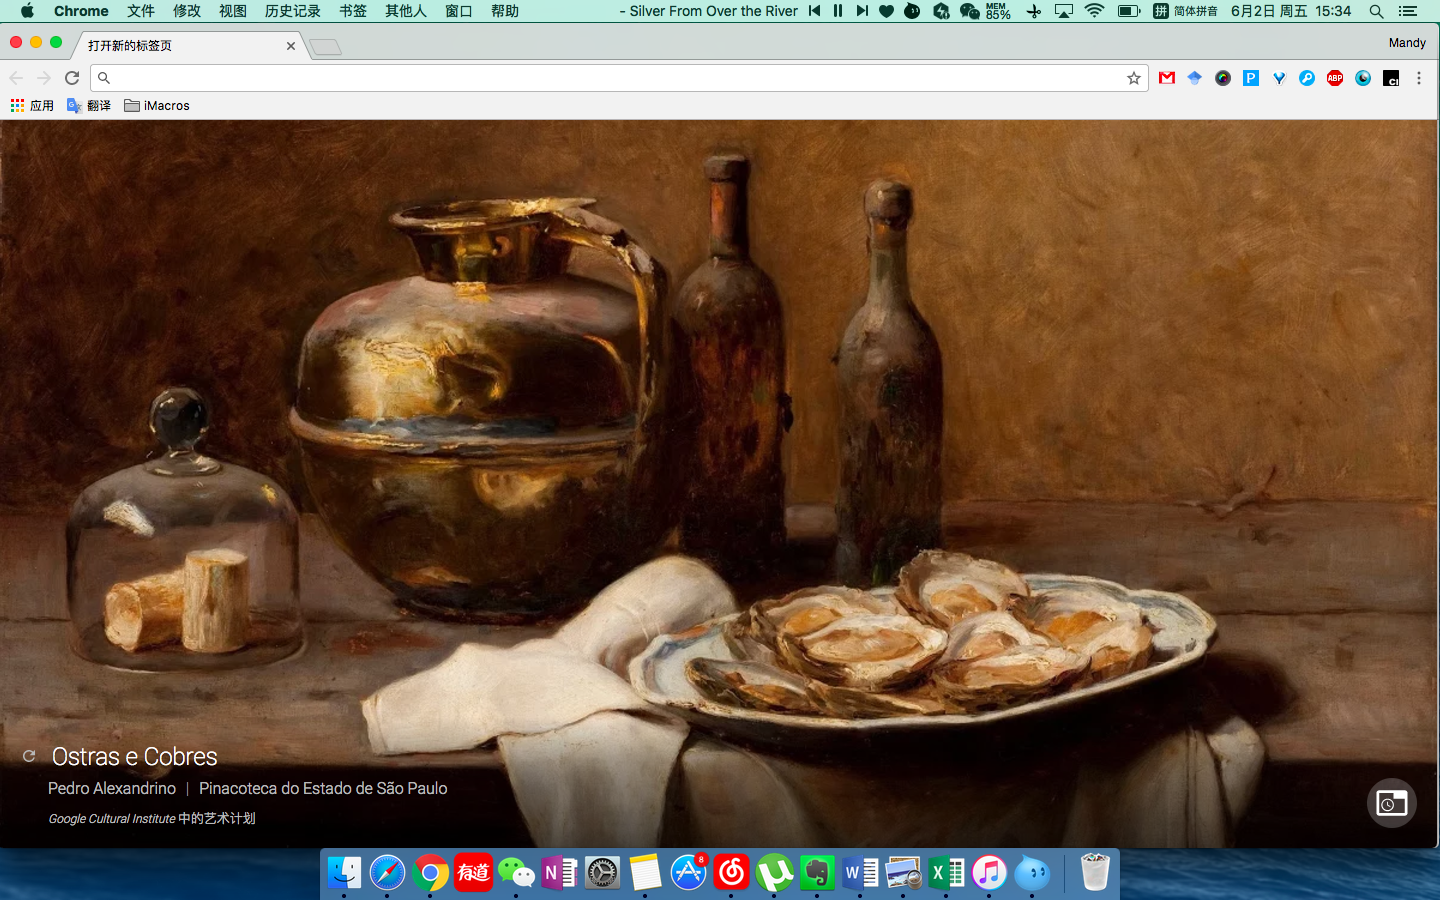Switch Chrome profile from Mandy

click(1407, 43)
